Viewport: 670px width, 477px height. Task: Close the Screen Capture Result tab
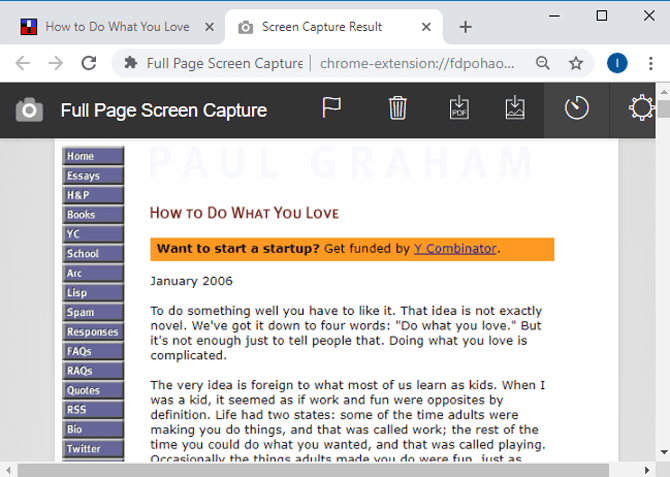pos(428,27)
